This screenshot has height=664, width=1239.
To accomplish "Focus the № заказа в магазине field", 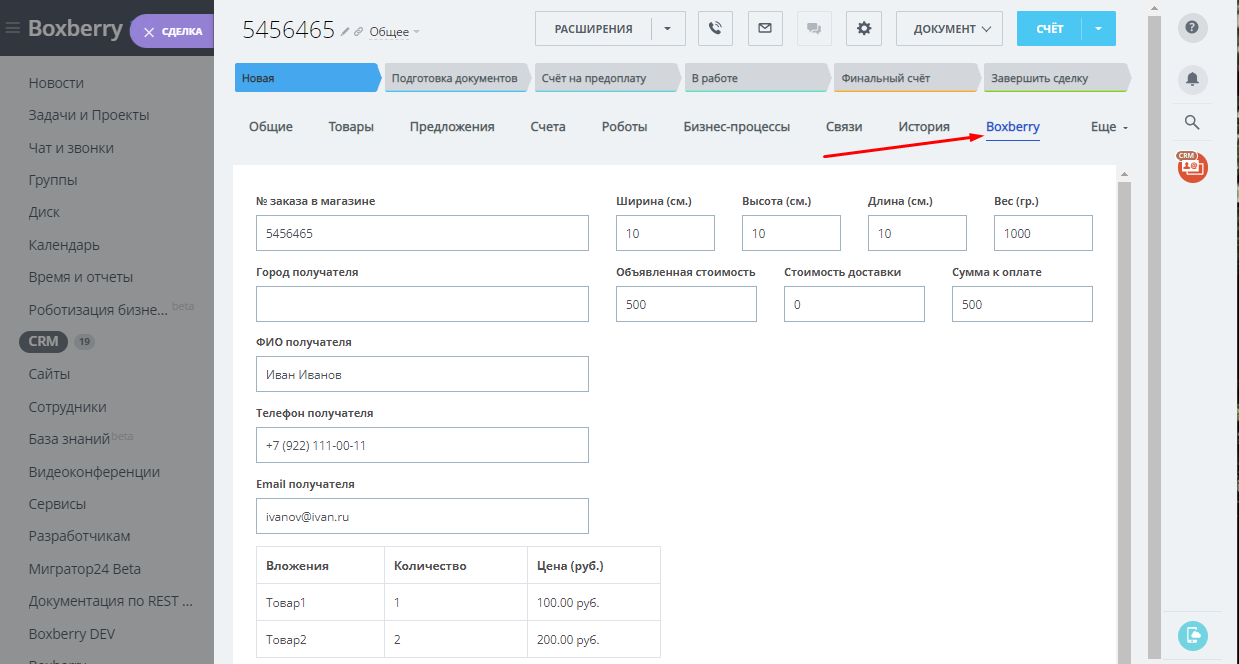I will (422, 233).
